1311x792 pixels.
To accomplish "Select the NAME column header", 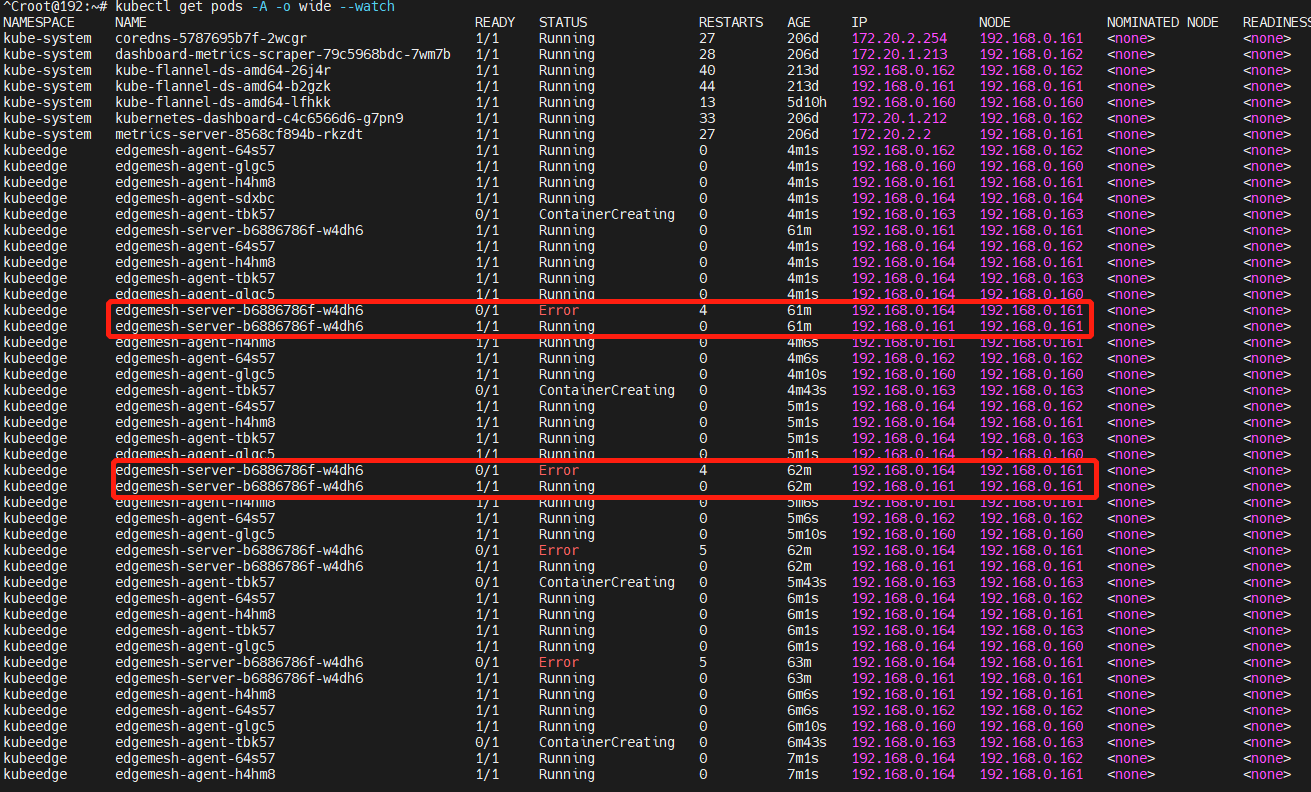I will click(131, 22).
